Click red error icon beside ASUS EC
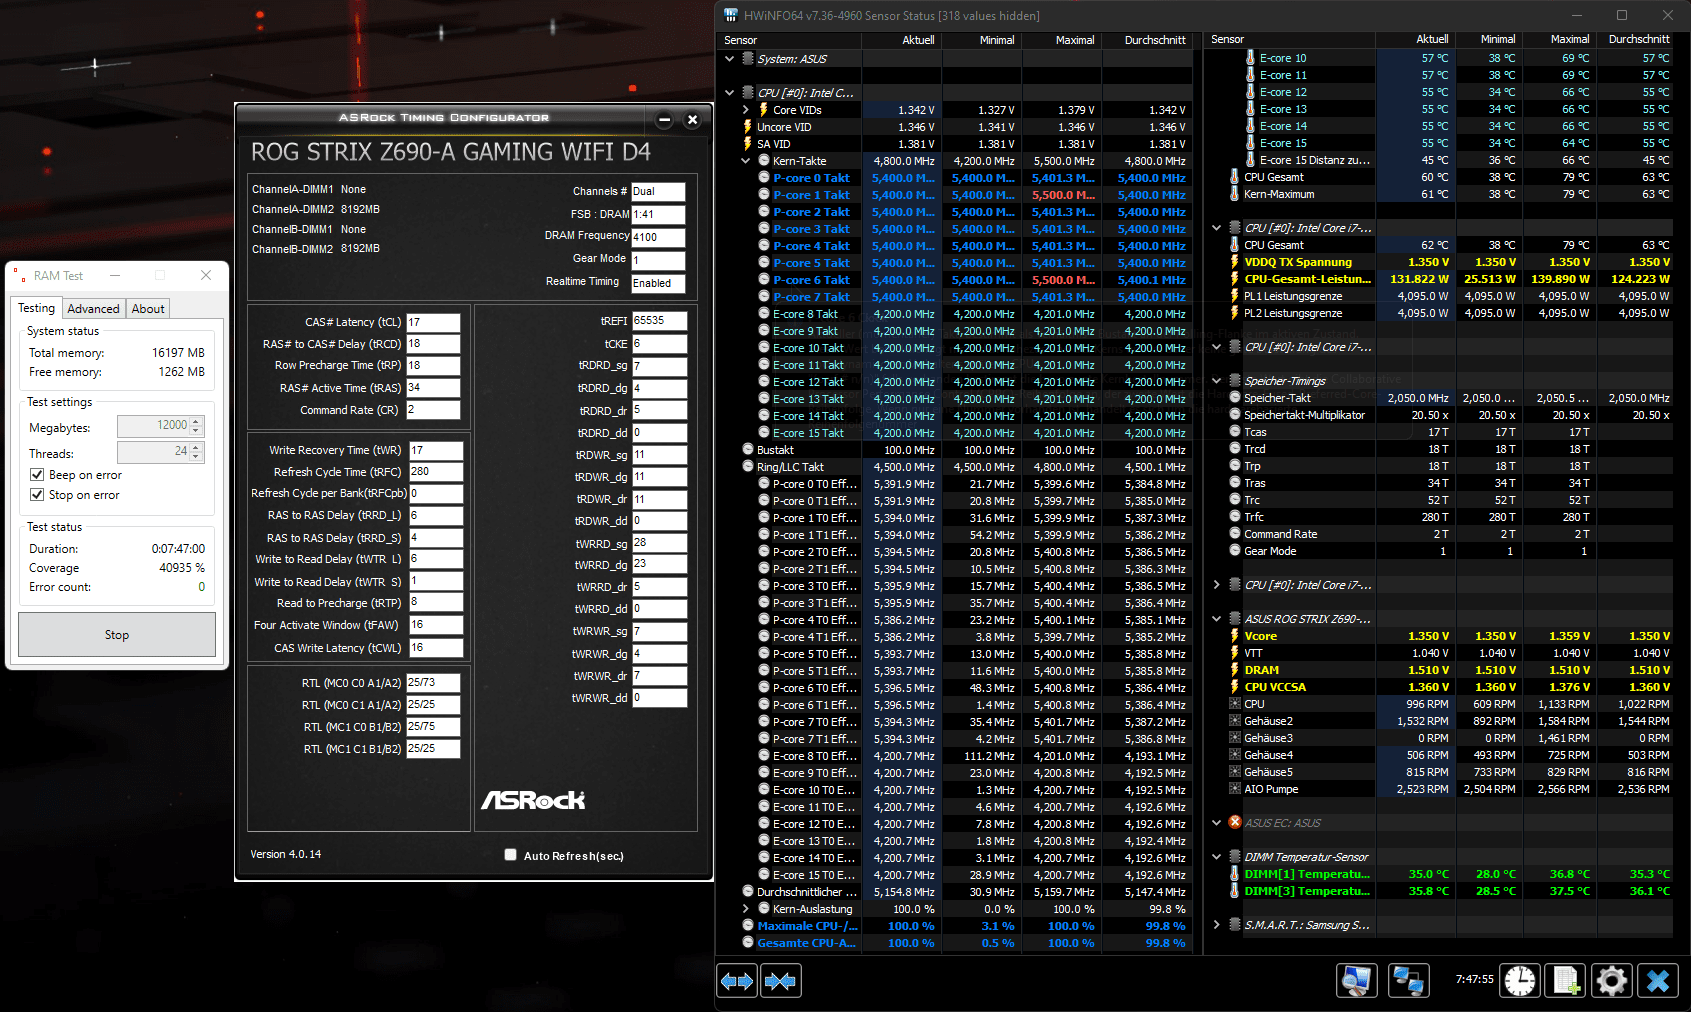Screen dimensions: 1691x1012 click(x=1235, y=822)
